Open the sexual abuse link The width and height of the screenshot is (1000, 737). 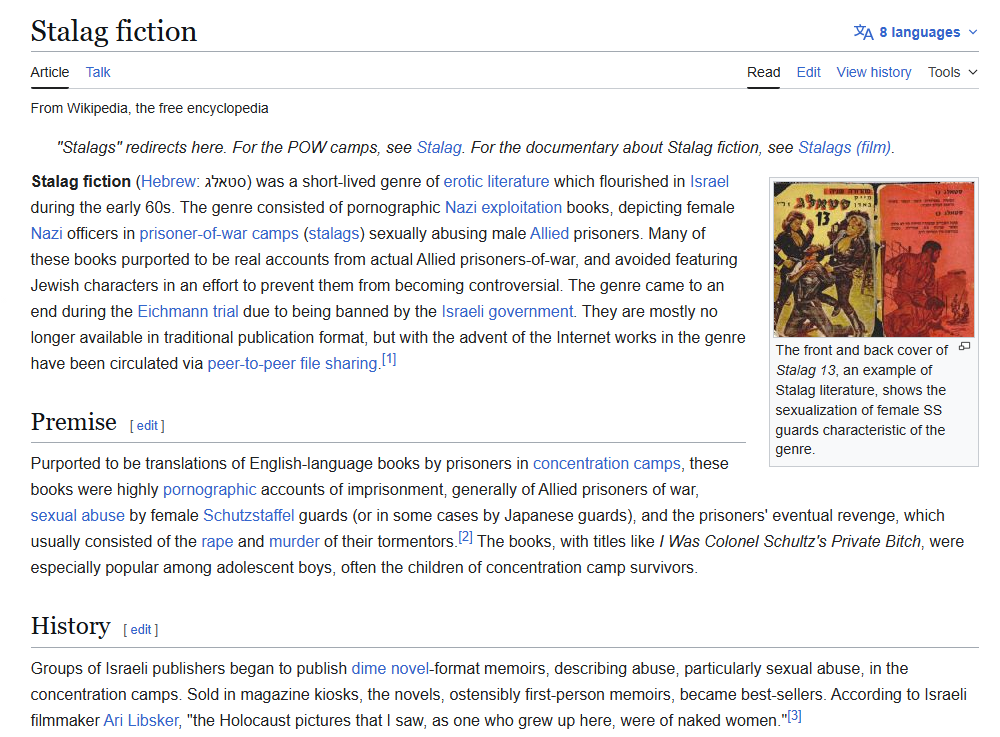[x=78, y=516]
